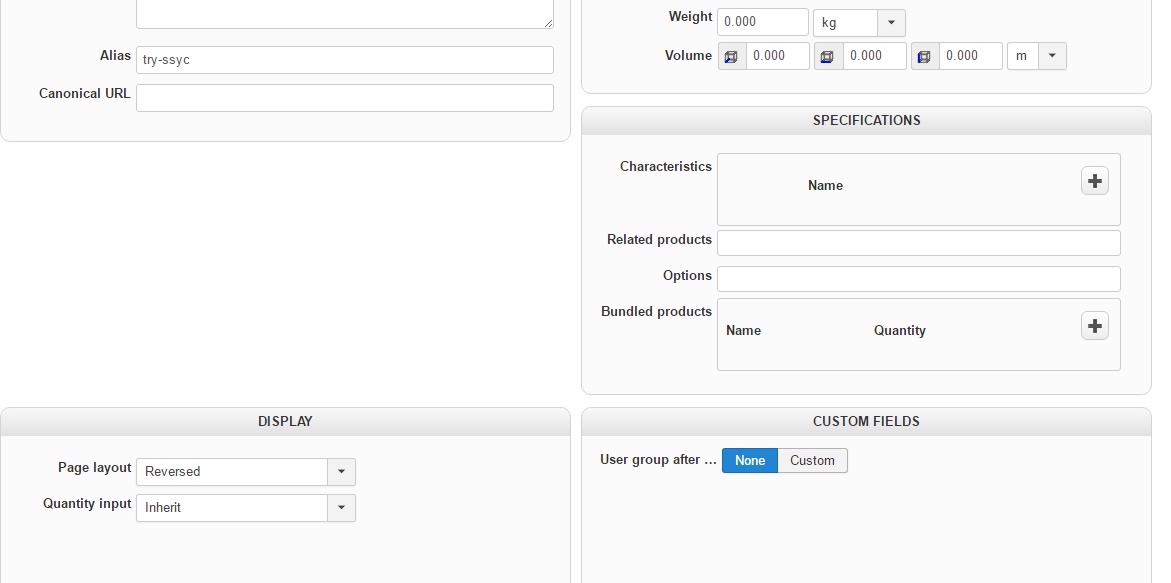Click the third Volume dimension value field
This screenshot has height=583, width=1171.
click(x=970, y=56)
